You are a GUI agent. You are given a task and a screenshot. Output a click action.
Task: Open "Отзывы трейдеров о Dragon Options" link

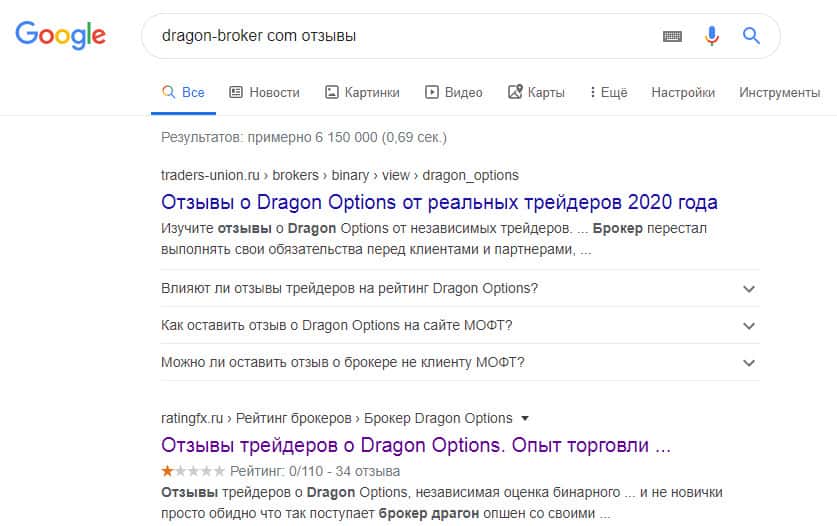(415, 444)
